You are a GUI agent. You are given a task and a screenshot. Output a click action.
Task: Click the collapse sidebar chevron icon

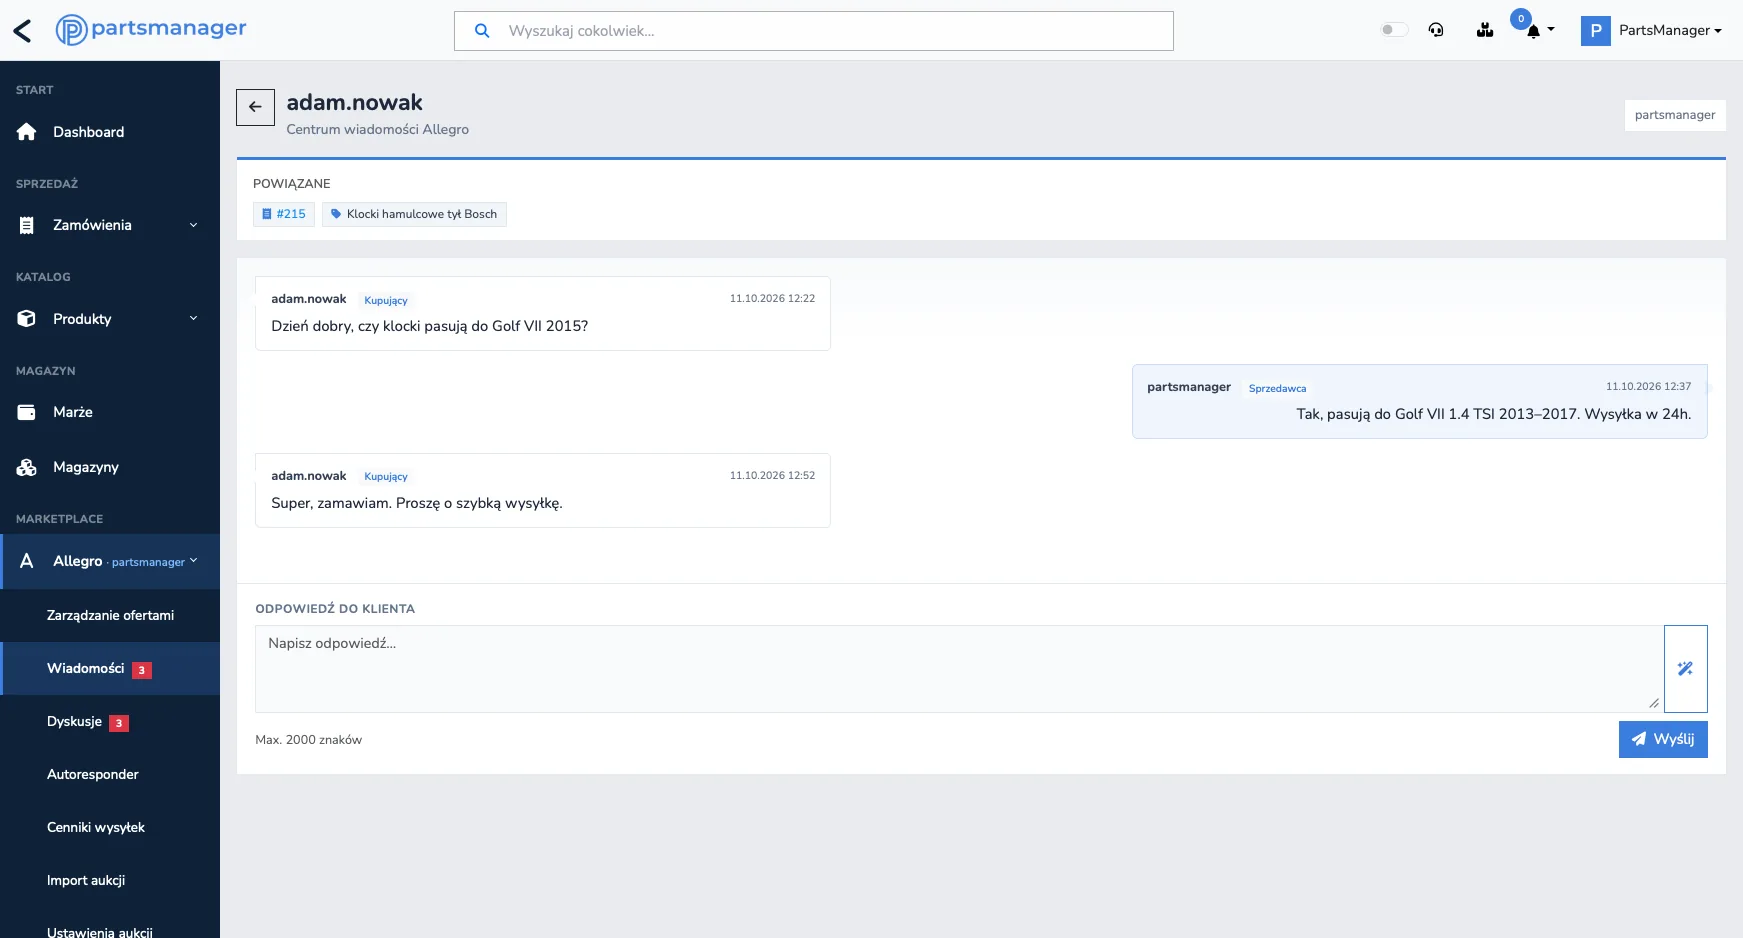point(22,31)
